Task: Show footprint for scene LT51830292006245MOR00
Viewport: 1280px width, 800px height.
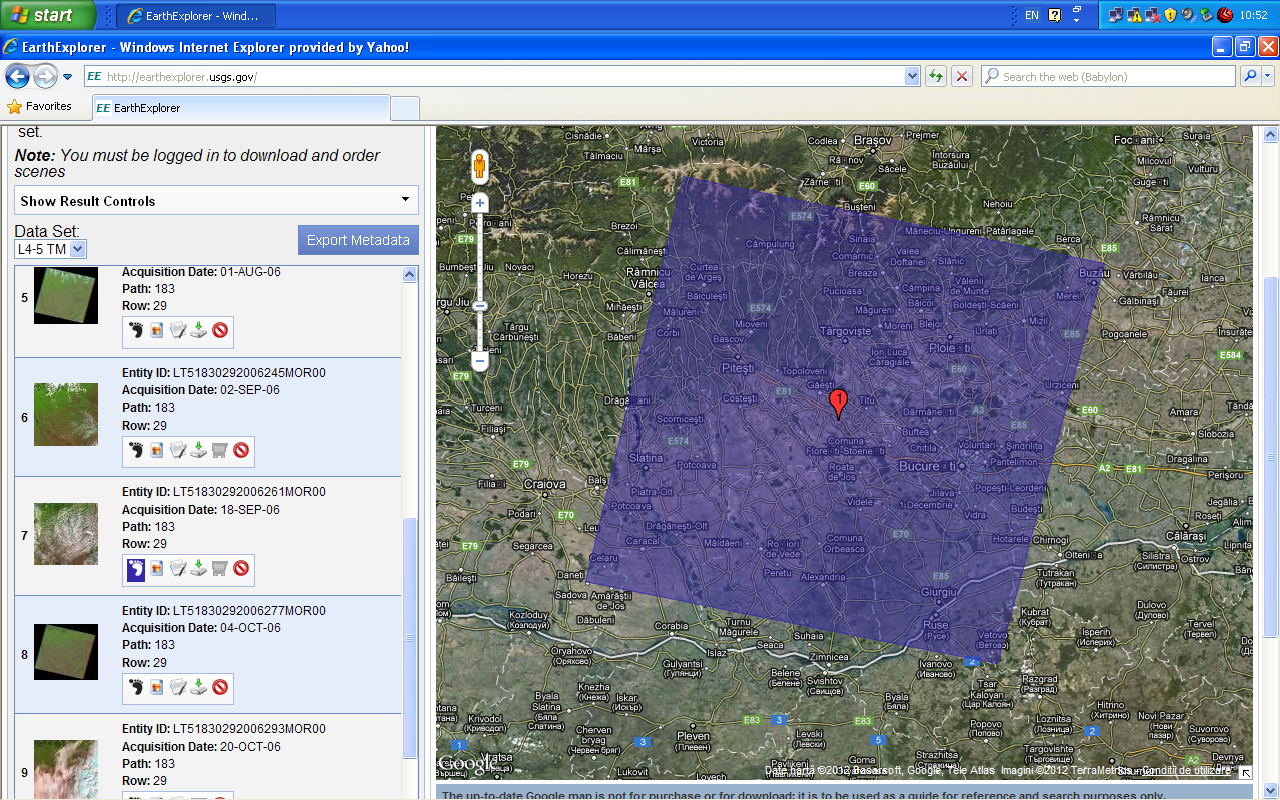Action: coord(136,450)
